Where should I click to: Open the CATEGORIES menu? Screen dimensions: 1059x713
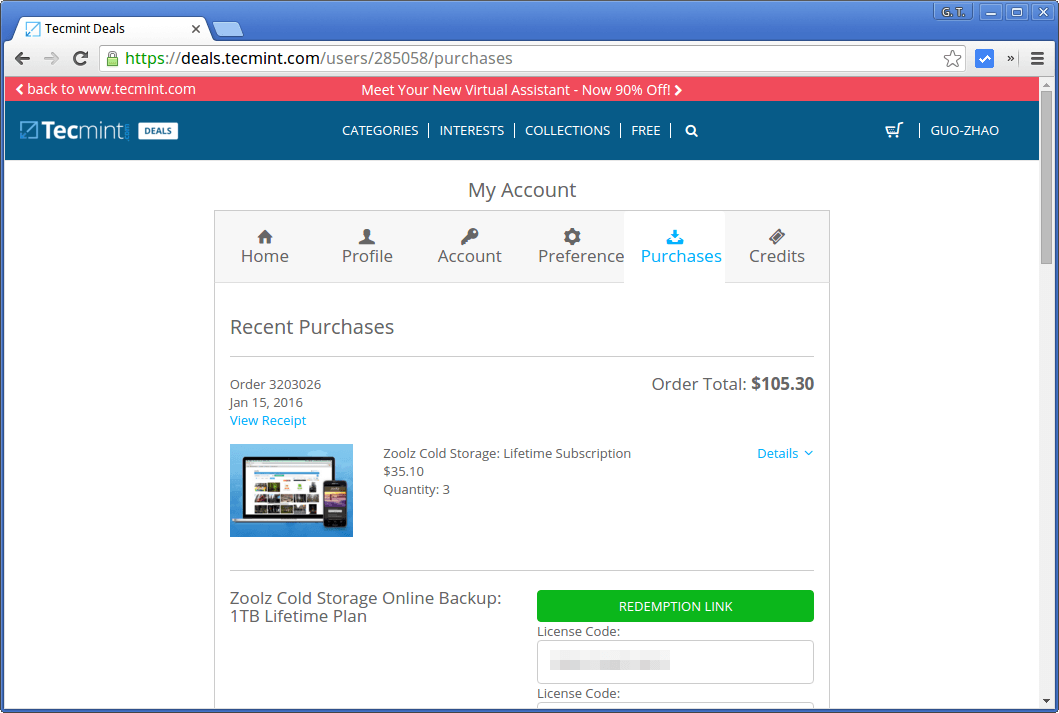(x=380, y=130)
